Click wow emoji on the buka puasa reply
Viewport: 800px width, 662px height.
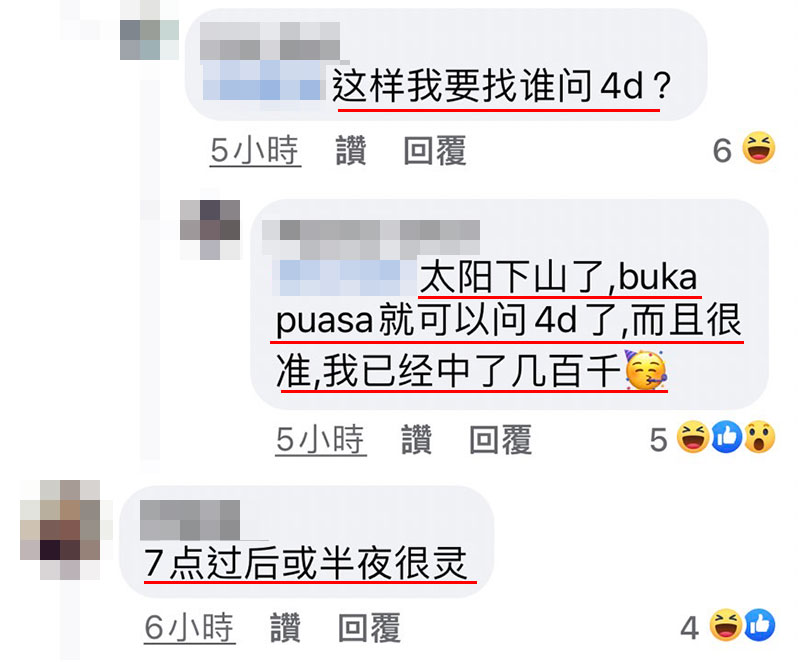pyautogui.click(x=760, y=437)
